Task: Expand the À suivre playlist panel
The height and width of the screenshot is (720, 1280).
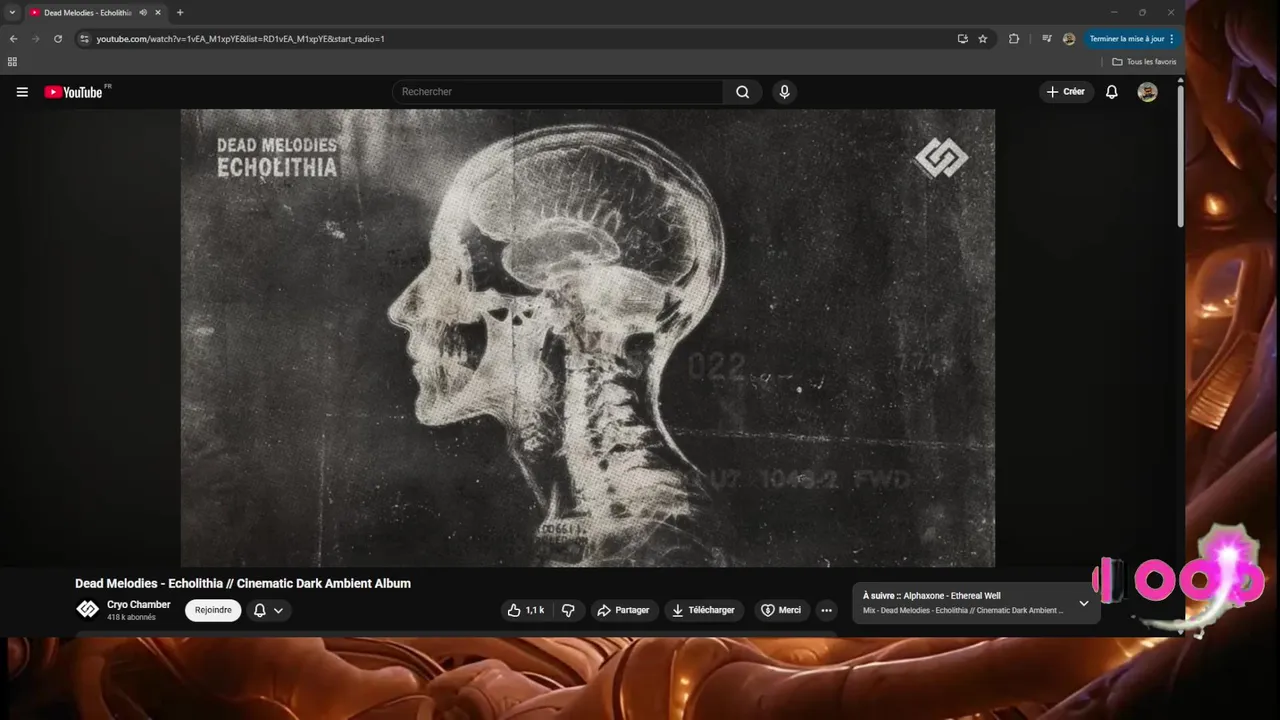Action: [x=1083, y=603]
